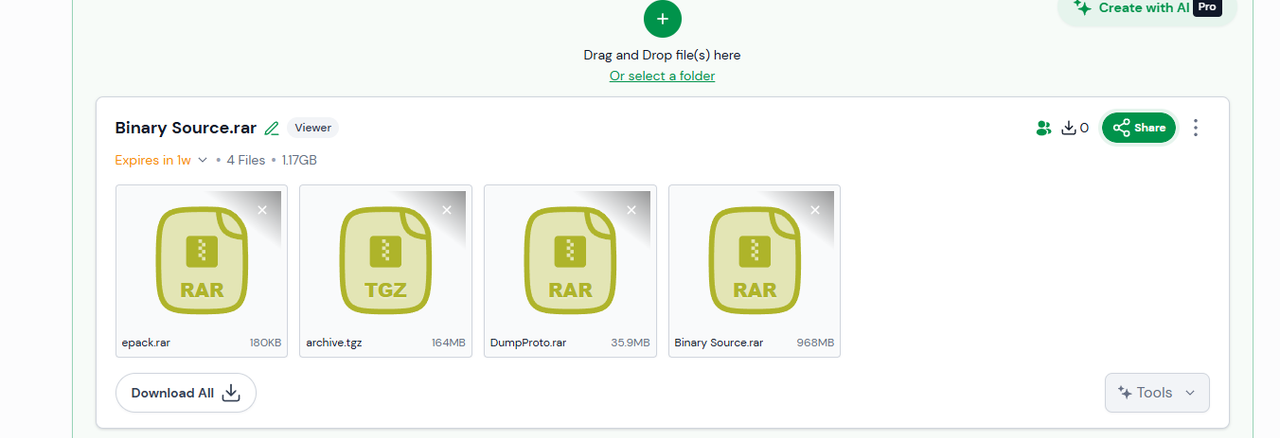Remove epack.rar with its X icon
Screen dimensions: 1280x438
(262, 210)
